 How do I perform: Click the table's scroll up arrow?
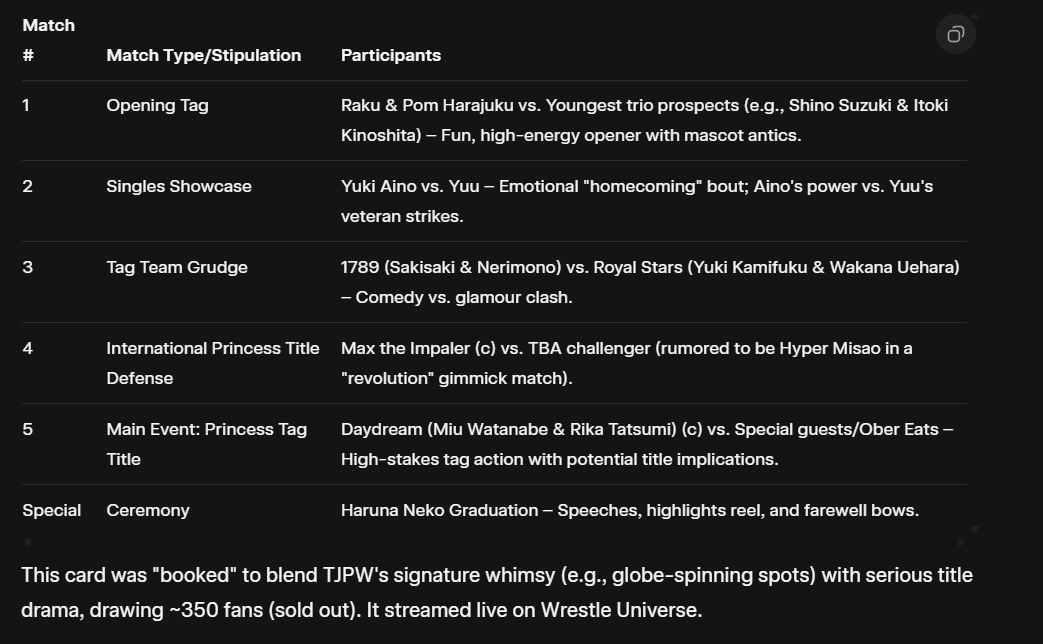974,16
